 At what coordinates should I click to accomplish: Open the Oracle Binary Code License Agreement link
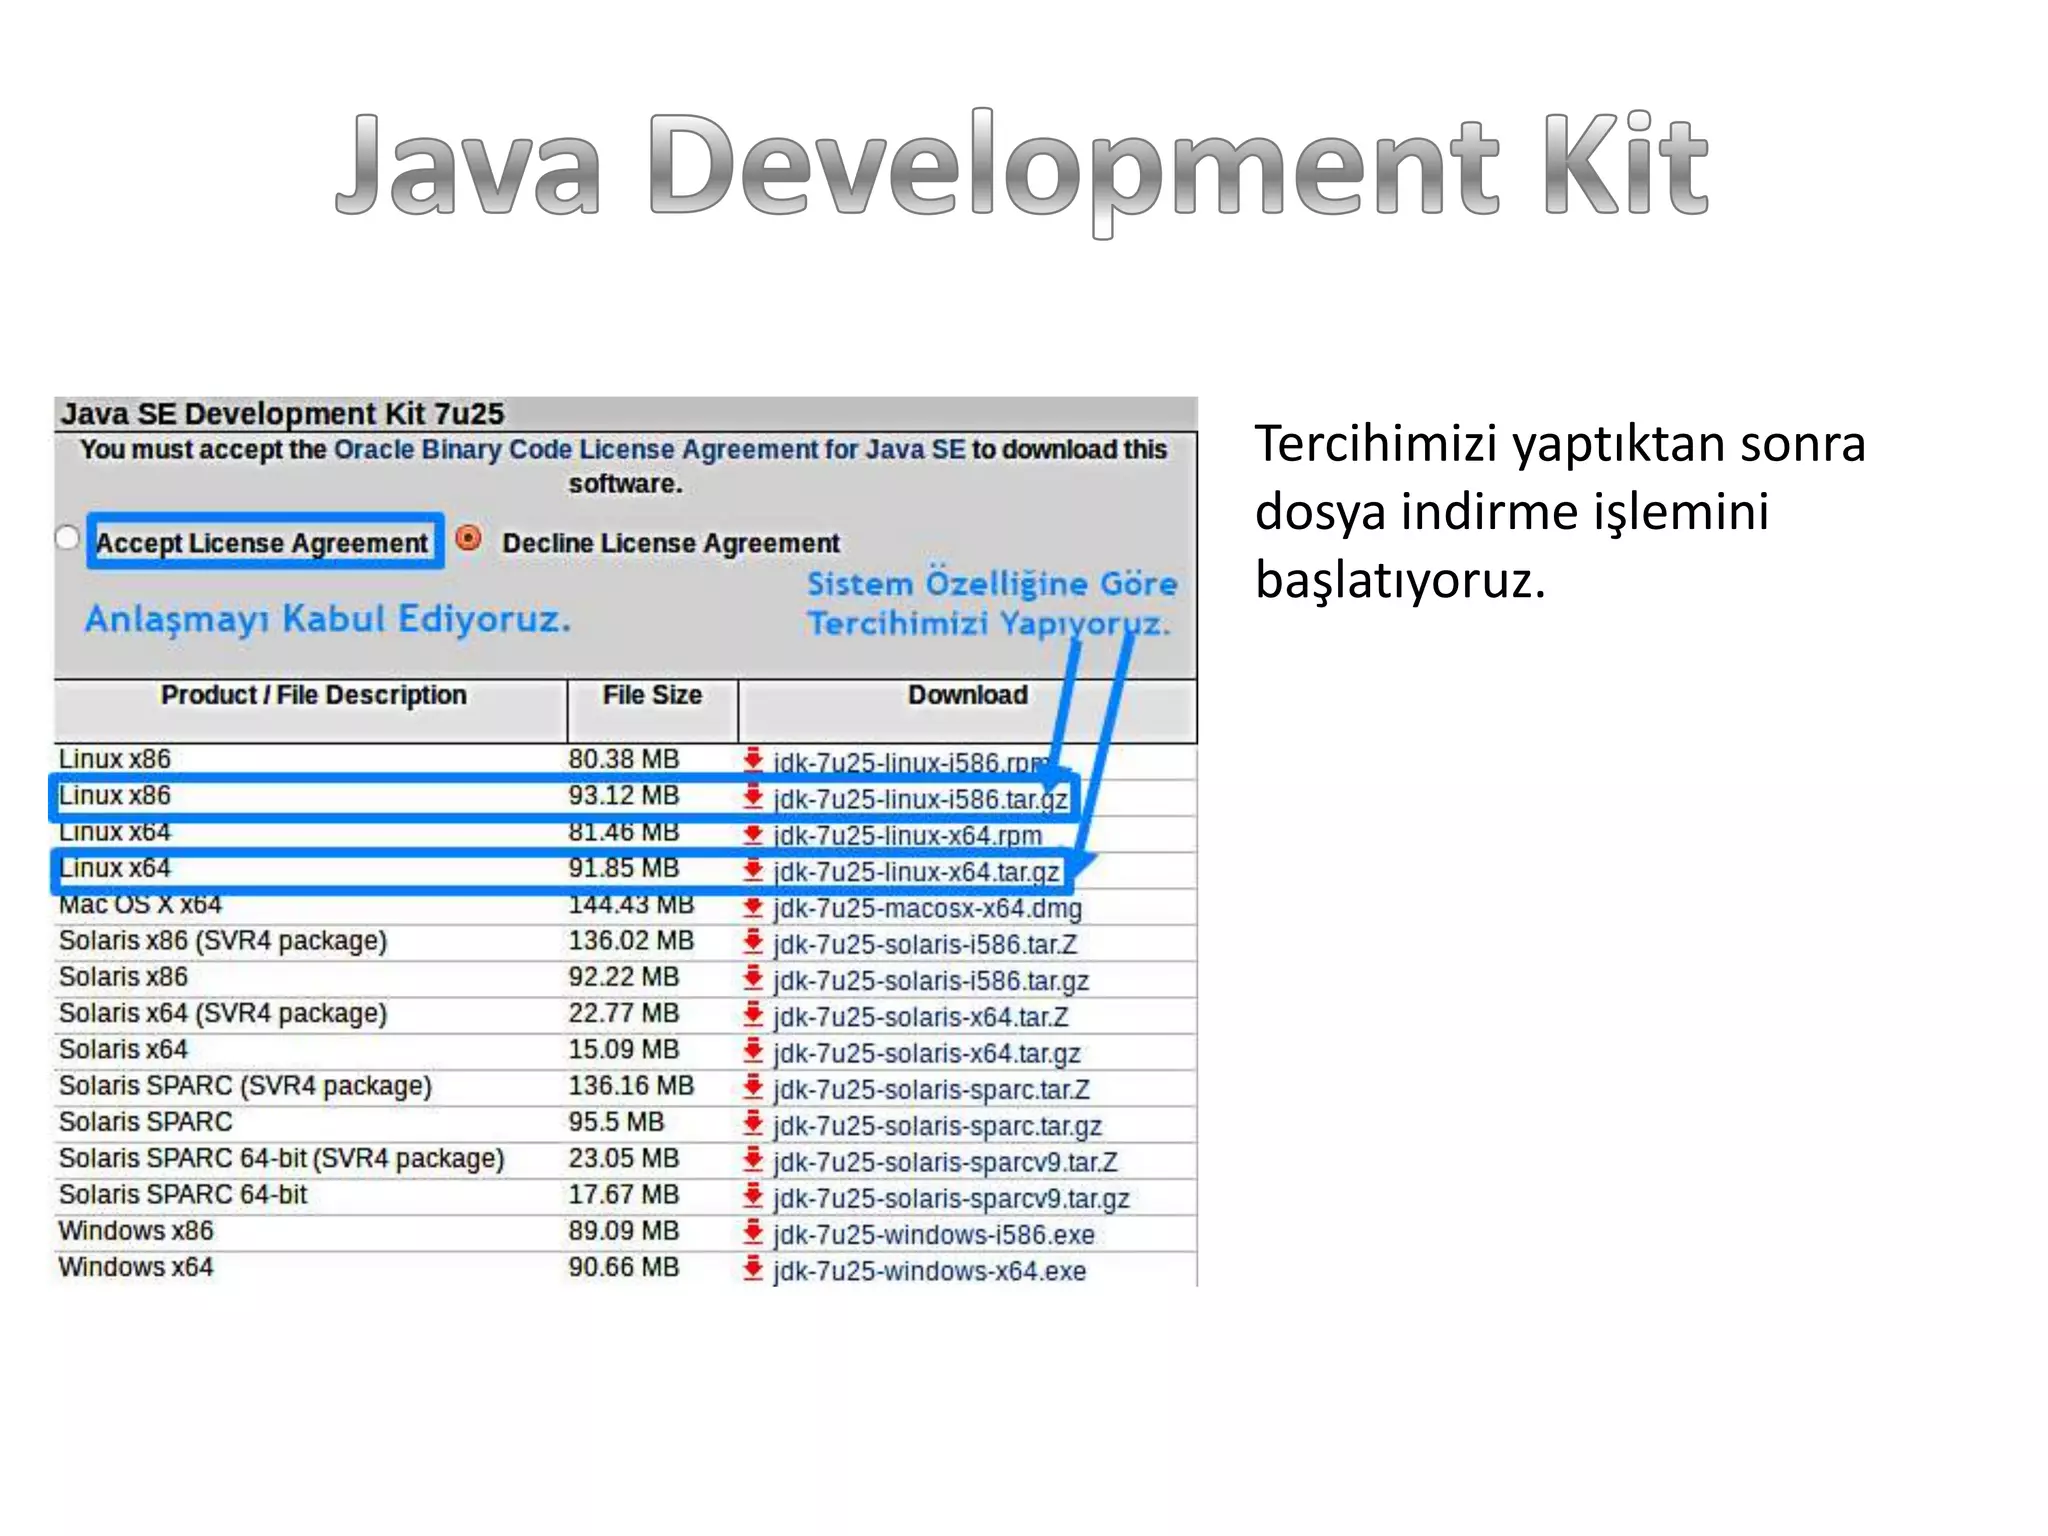[x=649, y=450]
